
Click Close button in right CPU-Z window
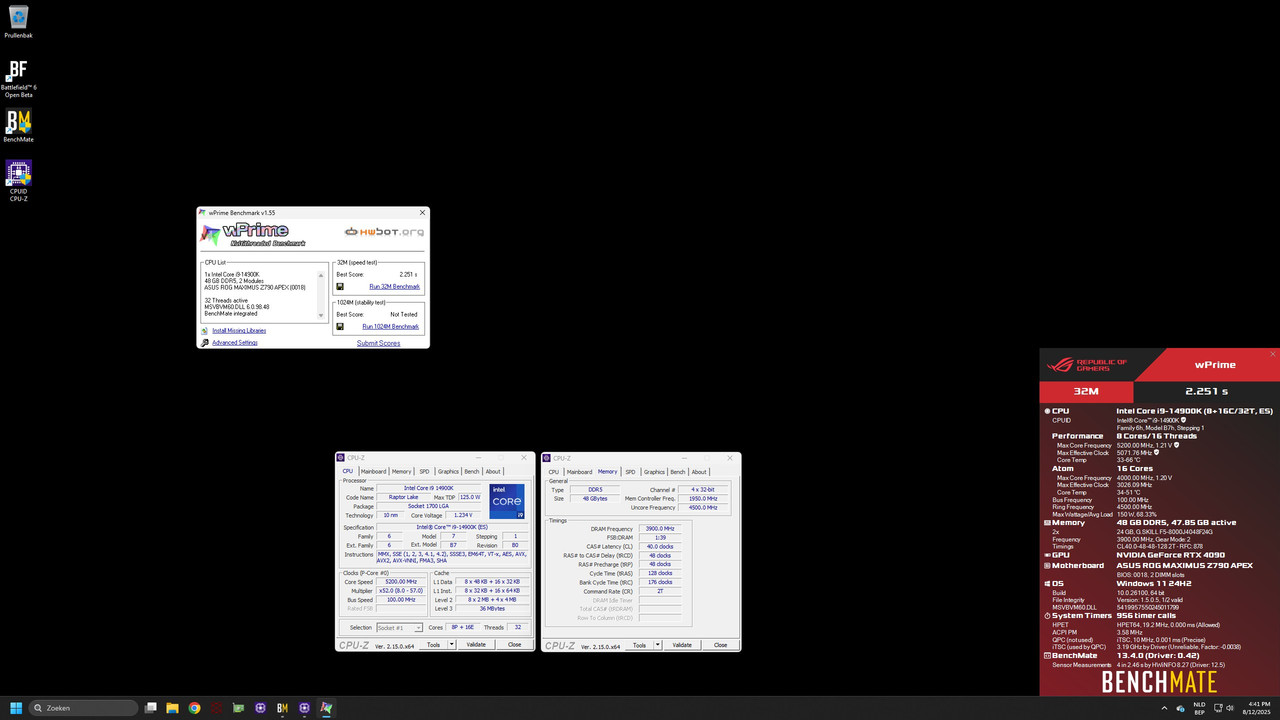(720, 645)
